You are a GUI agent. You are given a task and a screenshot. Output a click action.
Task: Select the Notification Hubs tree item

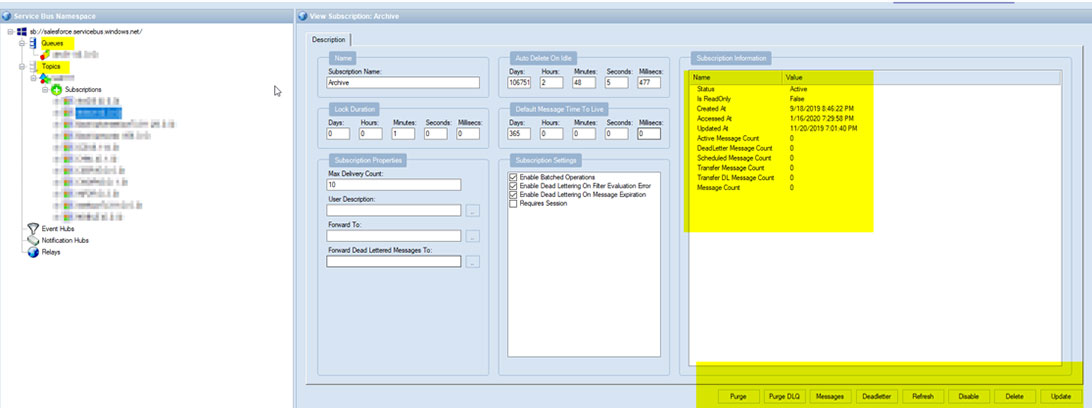point(65,240)
